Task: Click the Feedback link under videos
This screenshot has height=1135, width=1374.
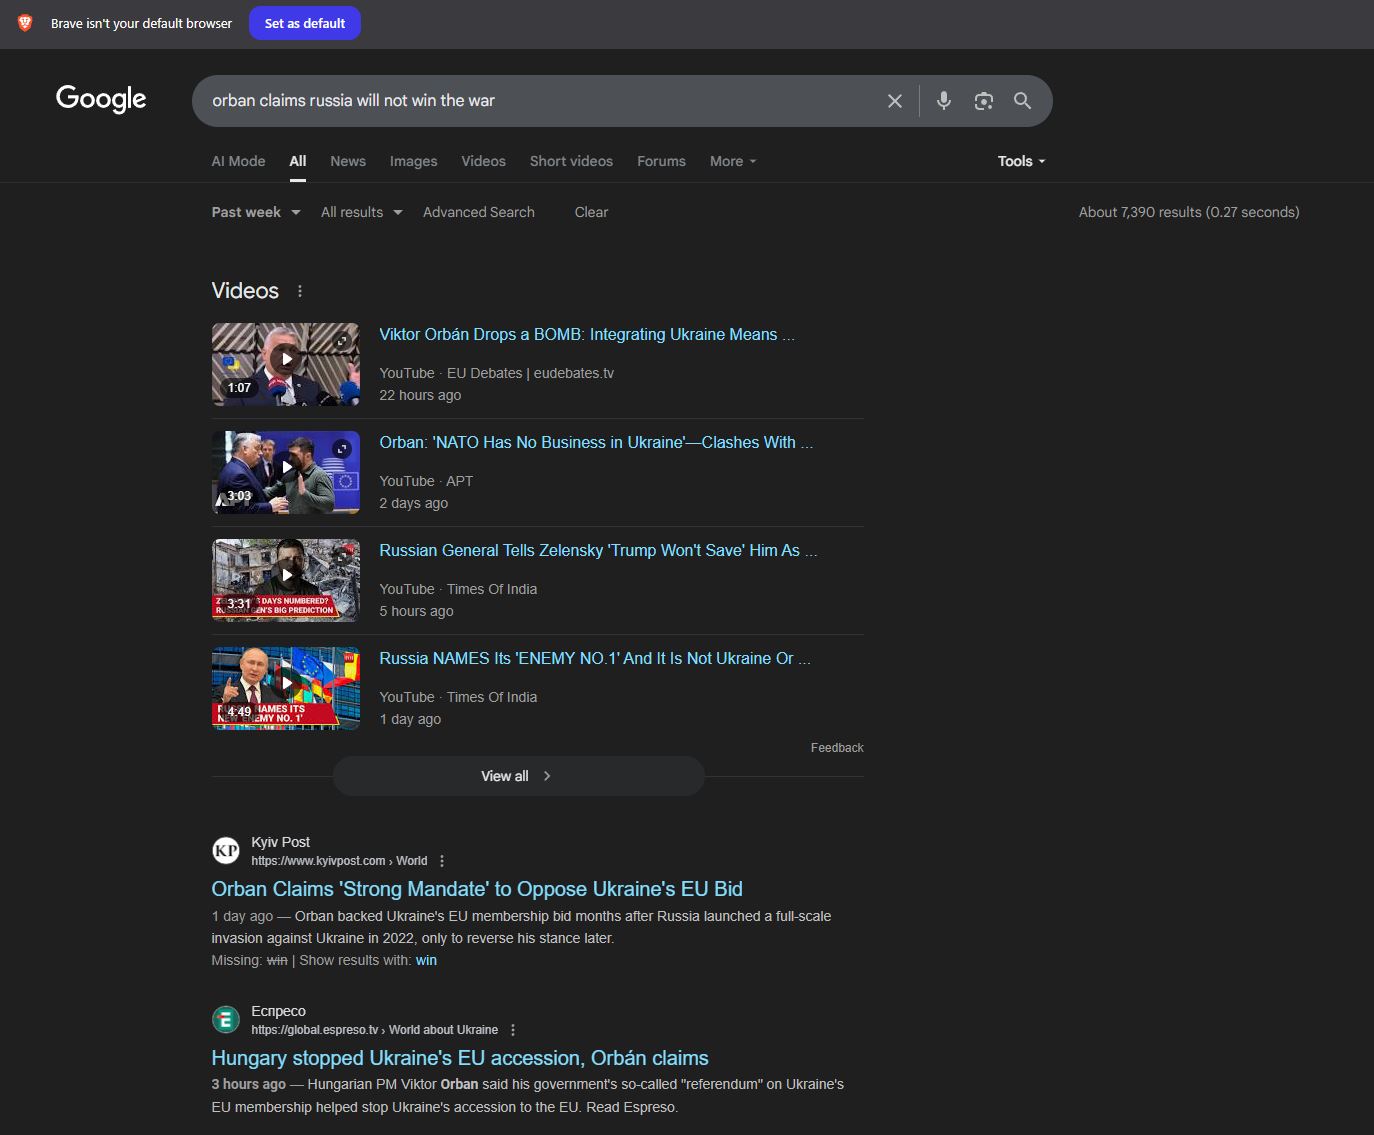Action: click(x=837, y=748)
